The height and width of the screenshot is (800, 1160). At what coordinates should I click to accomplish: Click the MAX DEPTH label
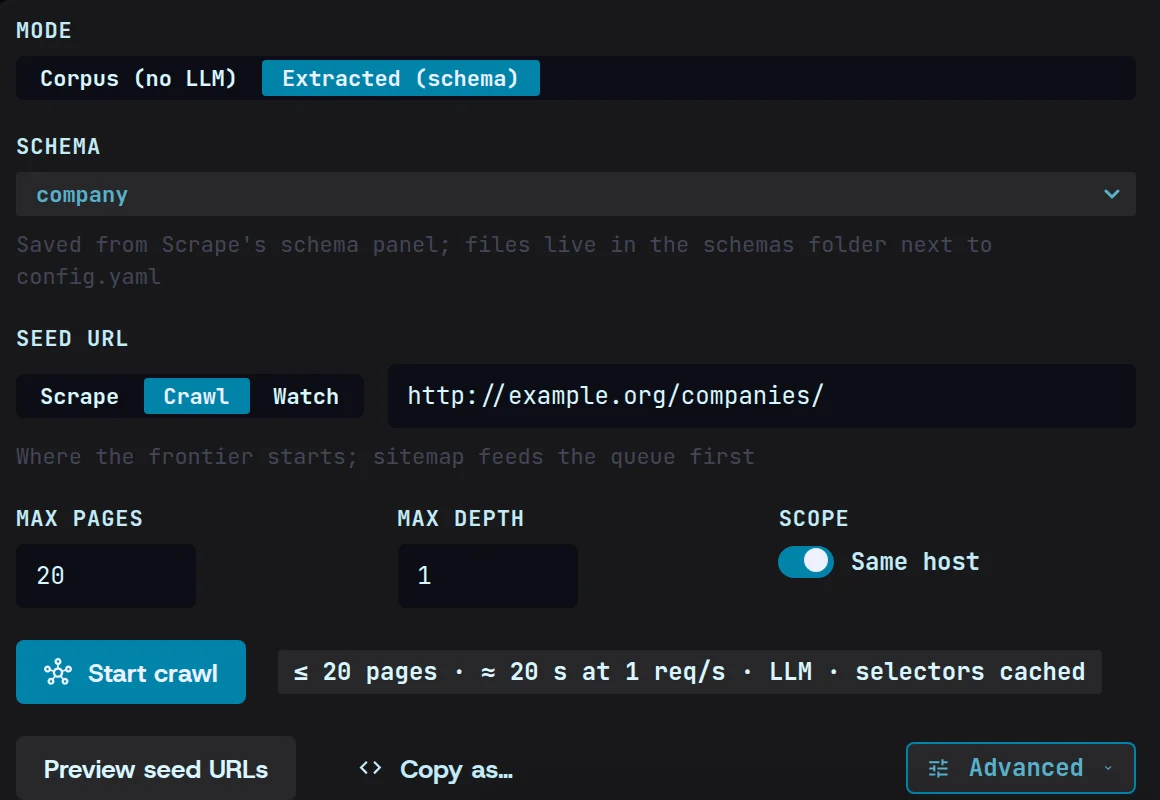click(461, 518)
